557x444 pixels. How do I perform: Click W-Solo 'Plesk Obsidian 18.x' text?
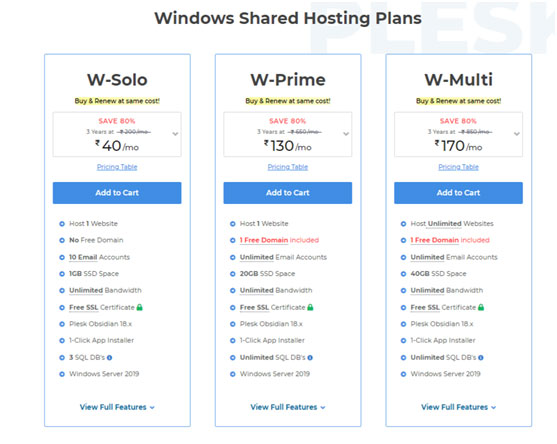coord(101,324)
